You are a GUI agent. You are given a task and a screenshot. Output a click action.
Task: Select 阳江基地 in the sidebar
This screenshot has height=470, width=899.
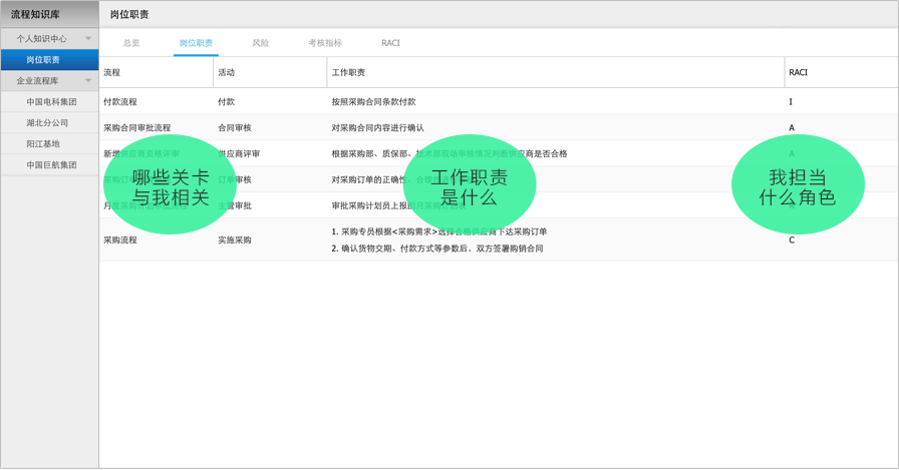coord(42,144)
